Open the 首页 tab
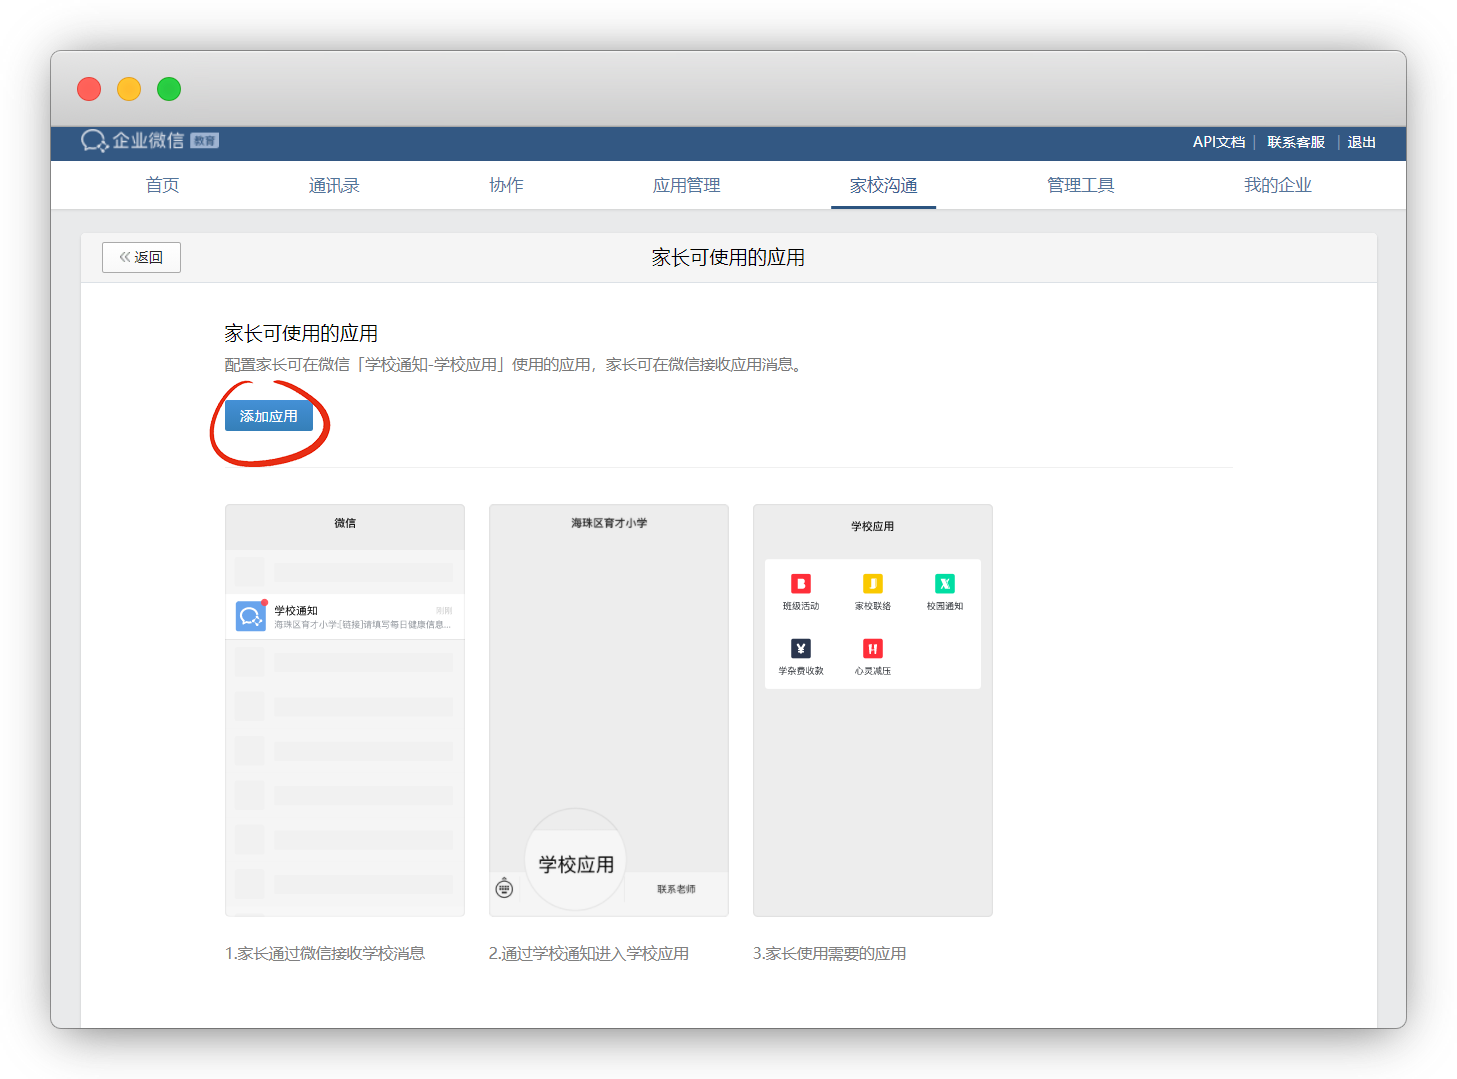This screenshot has height=1079, width=1457. 162,185
